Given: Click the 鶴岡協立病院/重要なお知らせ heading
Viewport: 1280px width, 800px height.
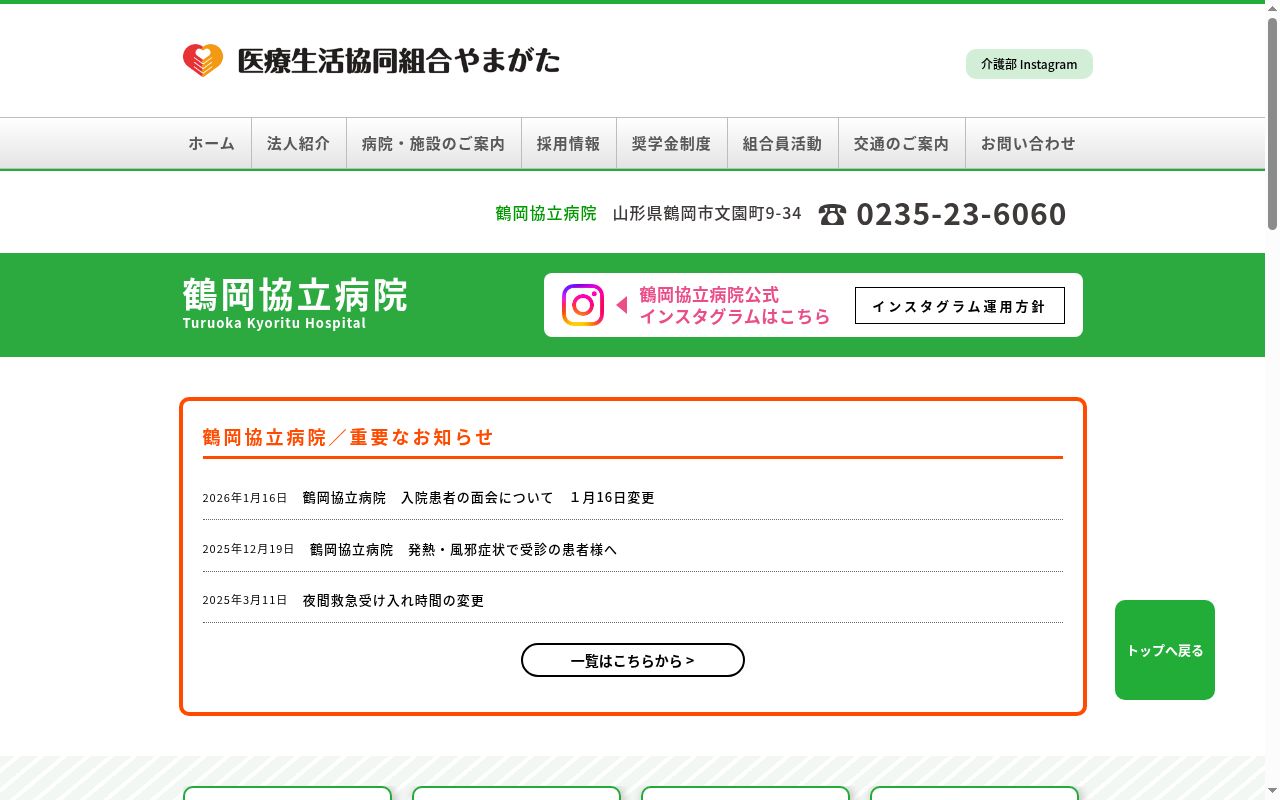Looking at the screenshot, I should click(x=348, y=437).
